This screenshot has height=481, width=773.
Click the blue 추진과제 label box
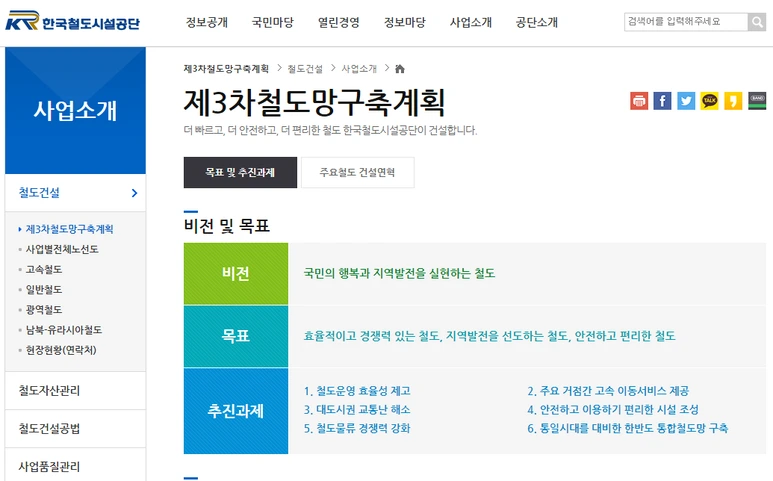[236, 411]
